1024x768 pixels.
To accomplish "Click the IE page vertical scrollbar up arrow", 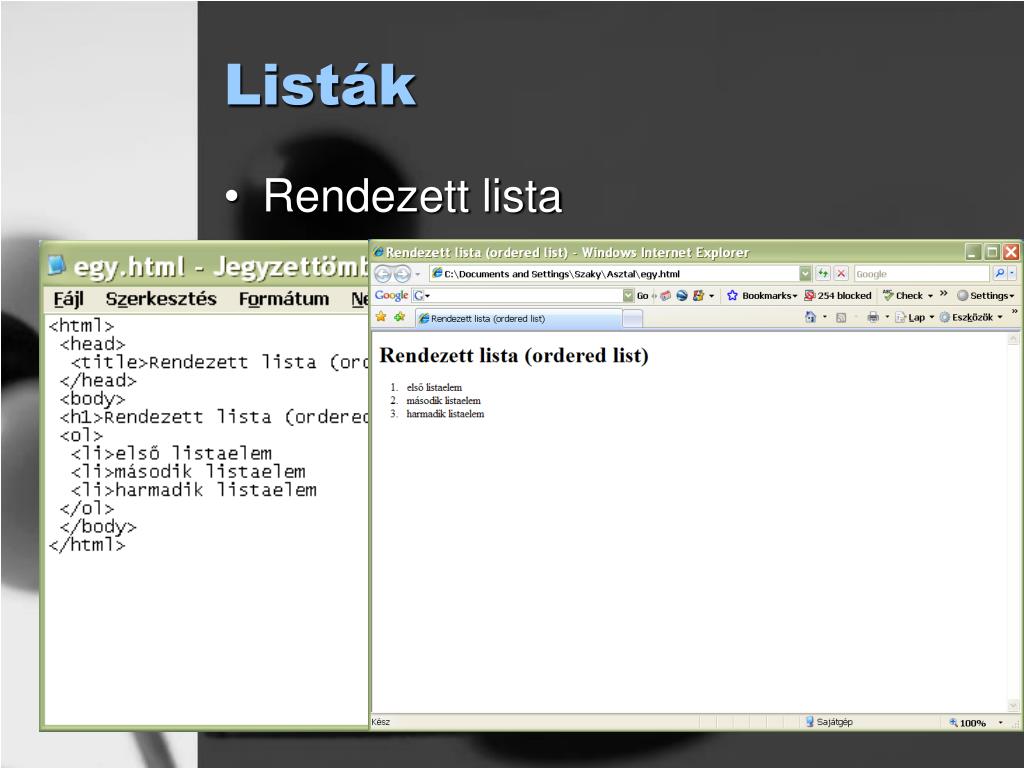I will (1013, 339).
